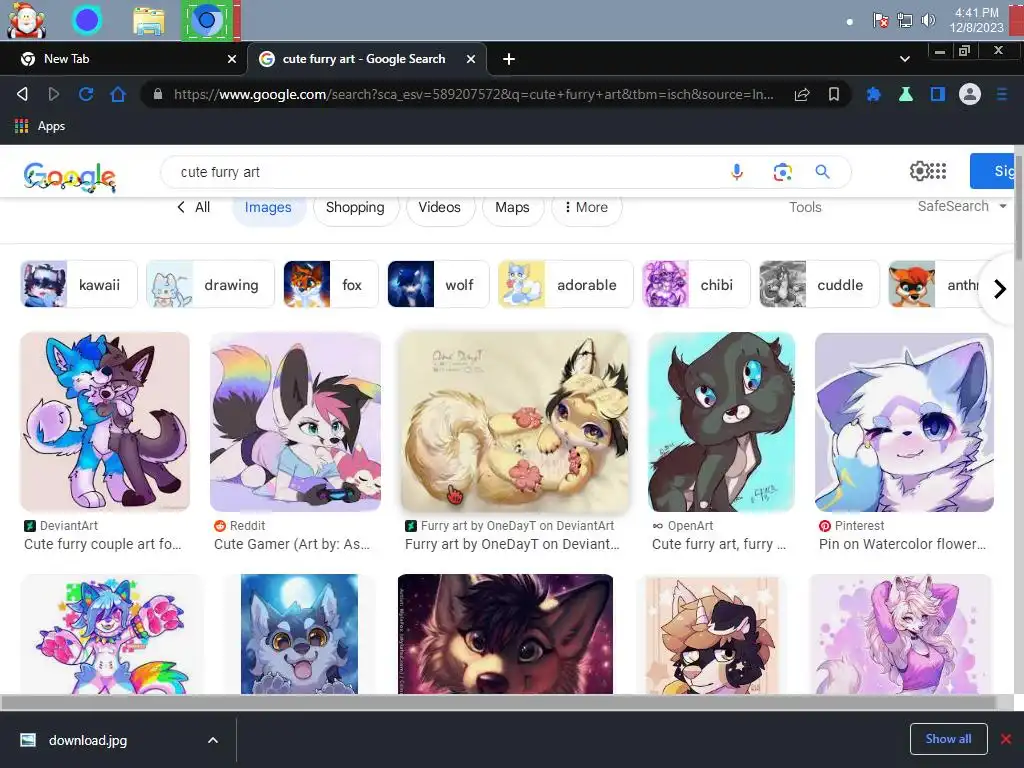Viewport: 1024px width, 768px height.
Task: Click the purple circle taskbar icon
Action: [x=87, y=20]
